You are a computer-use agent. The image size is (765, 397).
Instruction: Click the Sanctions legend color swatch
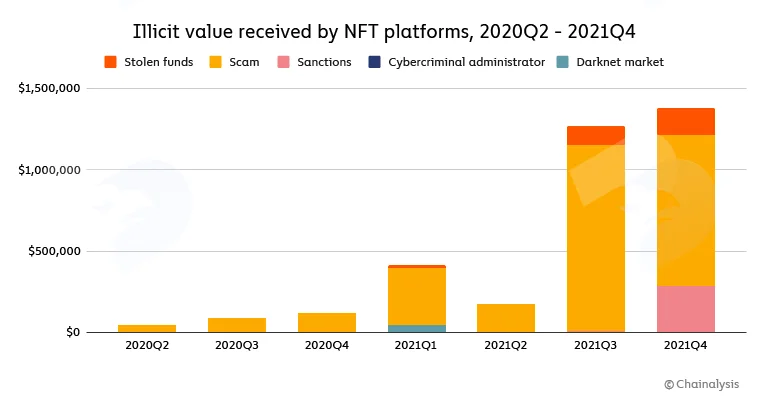[283, 62]
